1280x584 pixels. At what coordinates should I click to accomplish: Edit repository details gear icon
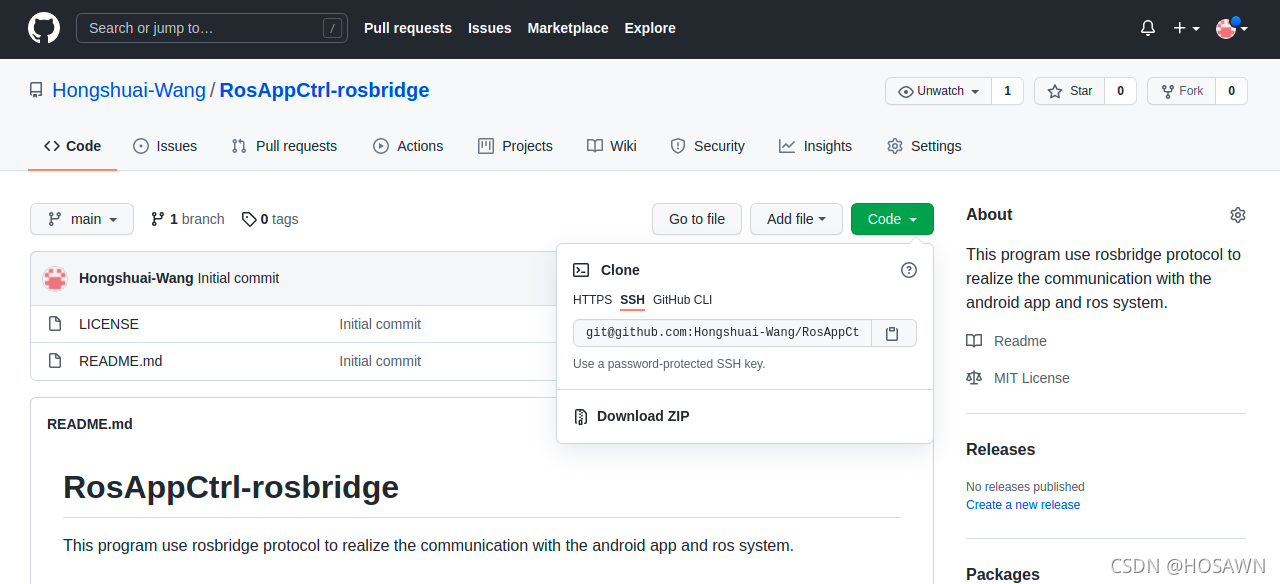[x=1238, y=215]
